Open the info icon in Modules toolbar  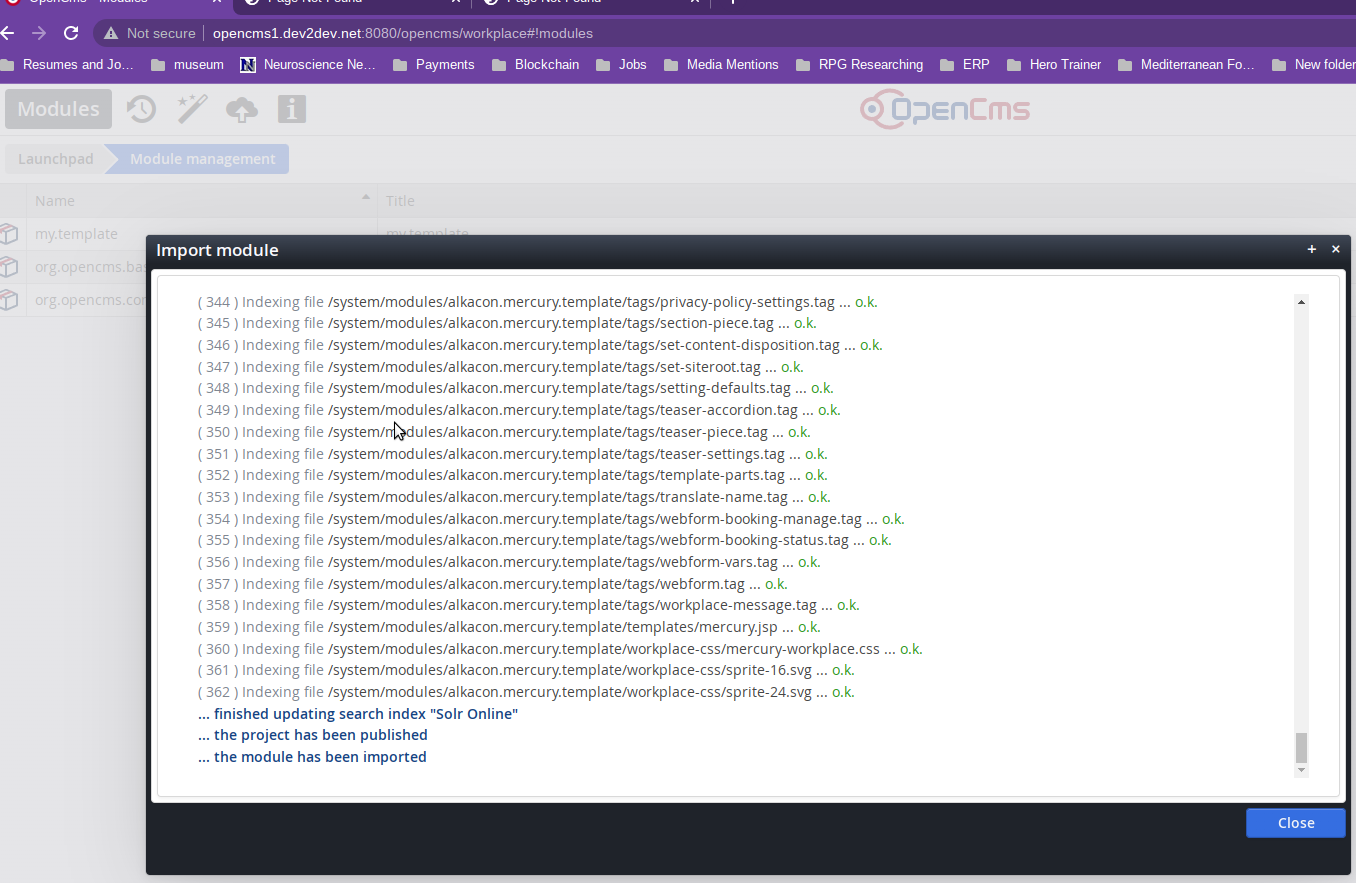point(292,109)
